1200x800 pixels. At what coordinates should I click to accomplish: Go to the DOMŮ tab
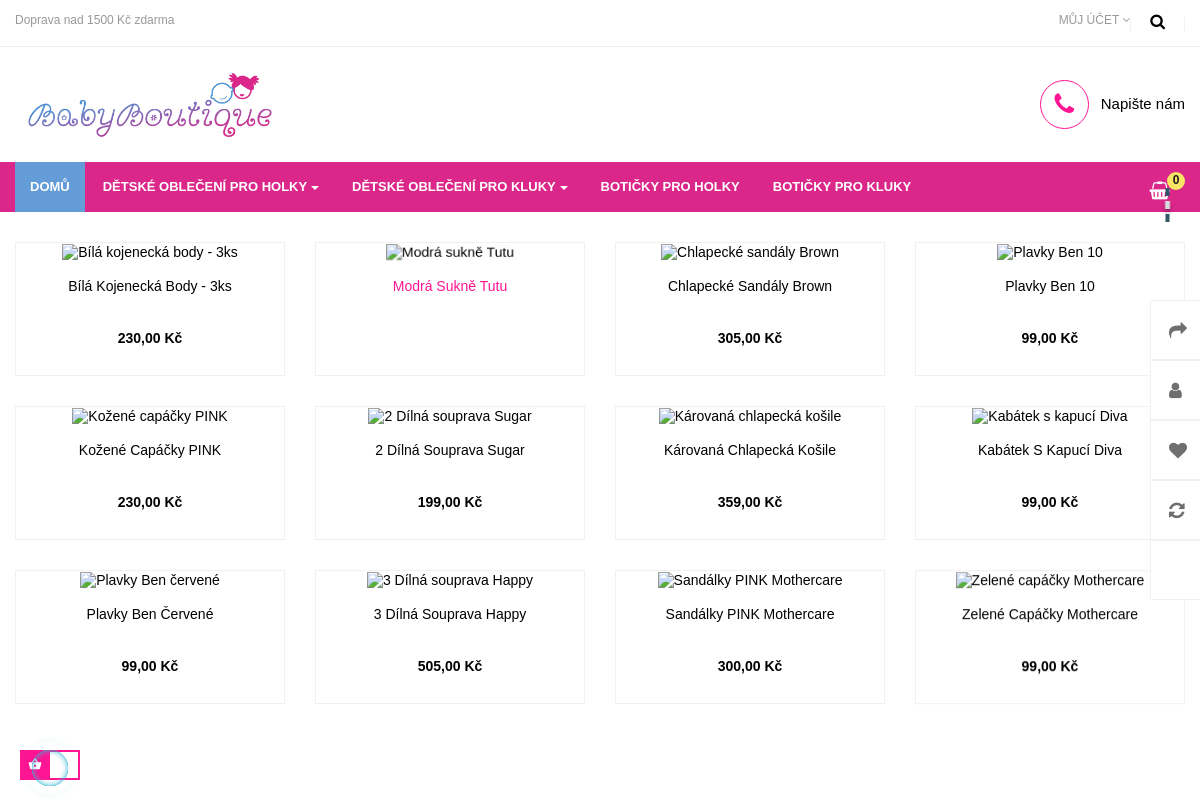coord(50,187)
